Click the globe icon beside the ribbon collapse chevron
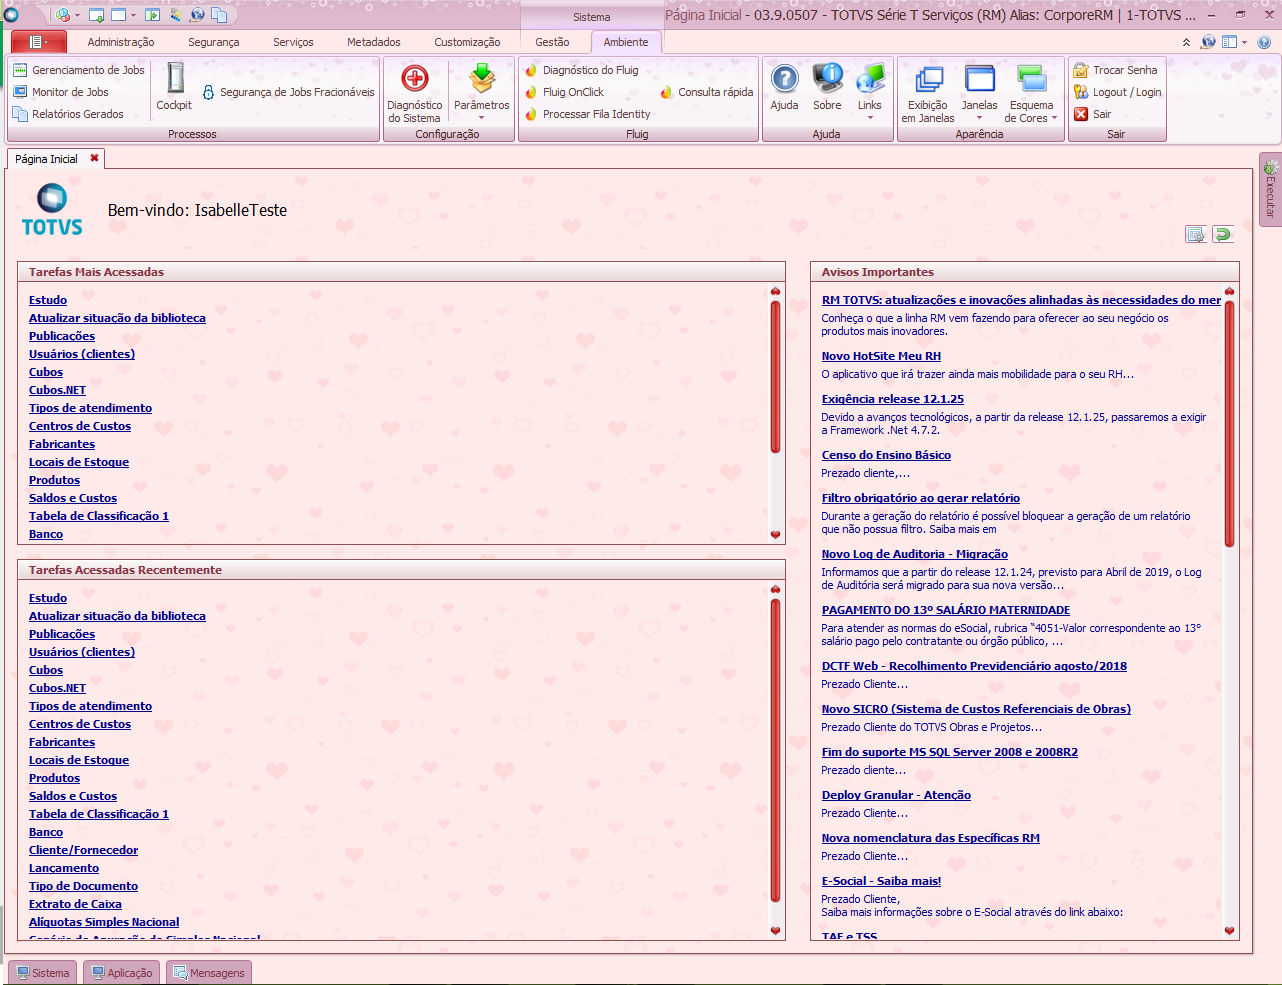 pyautogui.click(x=1209, y=42)
